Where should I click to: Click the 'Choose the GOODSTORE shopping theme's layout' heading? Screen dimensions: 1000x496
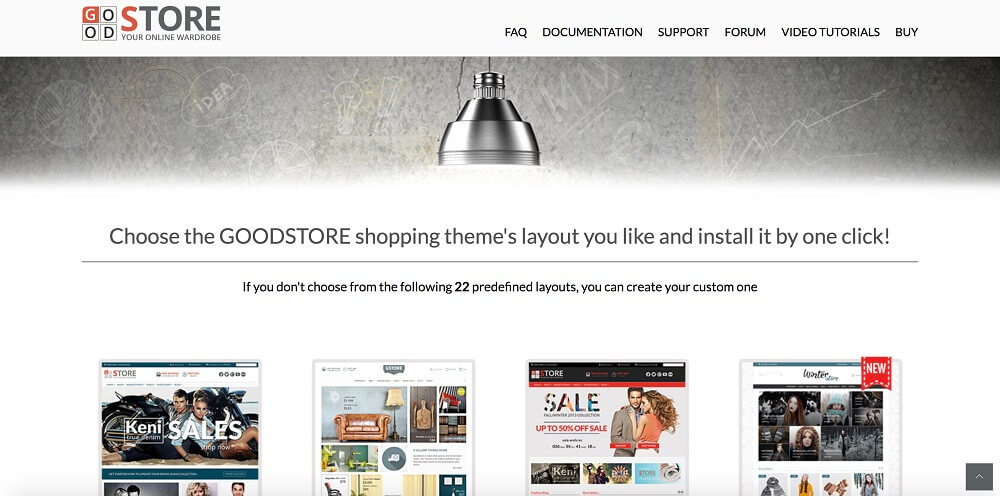pyautogui.click(x=499, y=236)
